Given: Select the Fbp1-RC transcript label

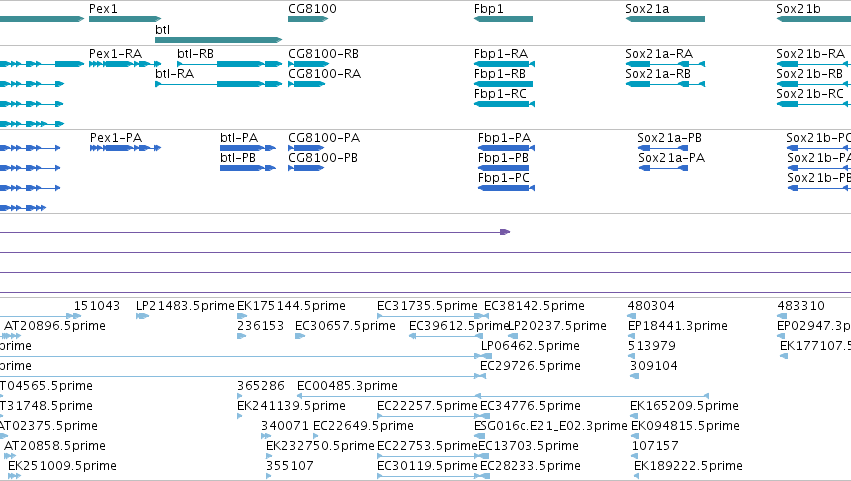Looking at the screenshot, I should click(x=500, y=94).
